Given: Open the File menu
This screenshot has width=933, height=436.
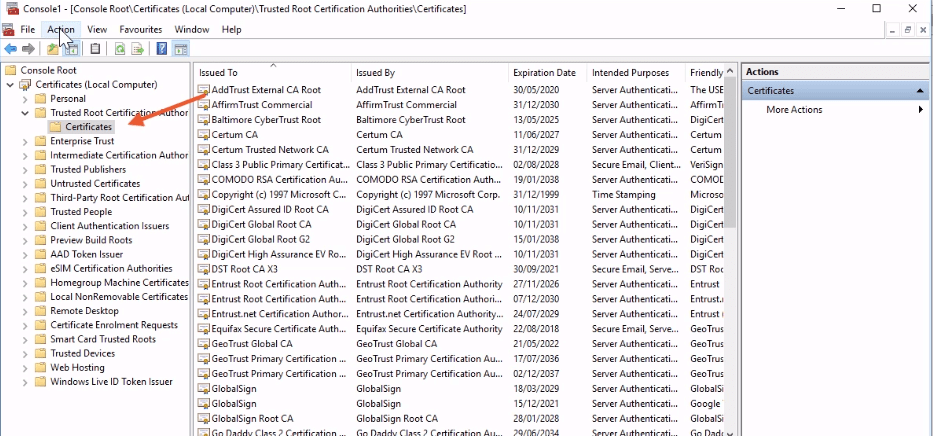Looking at the screenshot, I should tap(27, 29).
